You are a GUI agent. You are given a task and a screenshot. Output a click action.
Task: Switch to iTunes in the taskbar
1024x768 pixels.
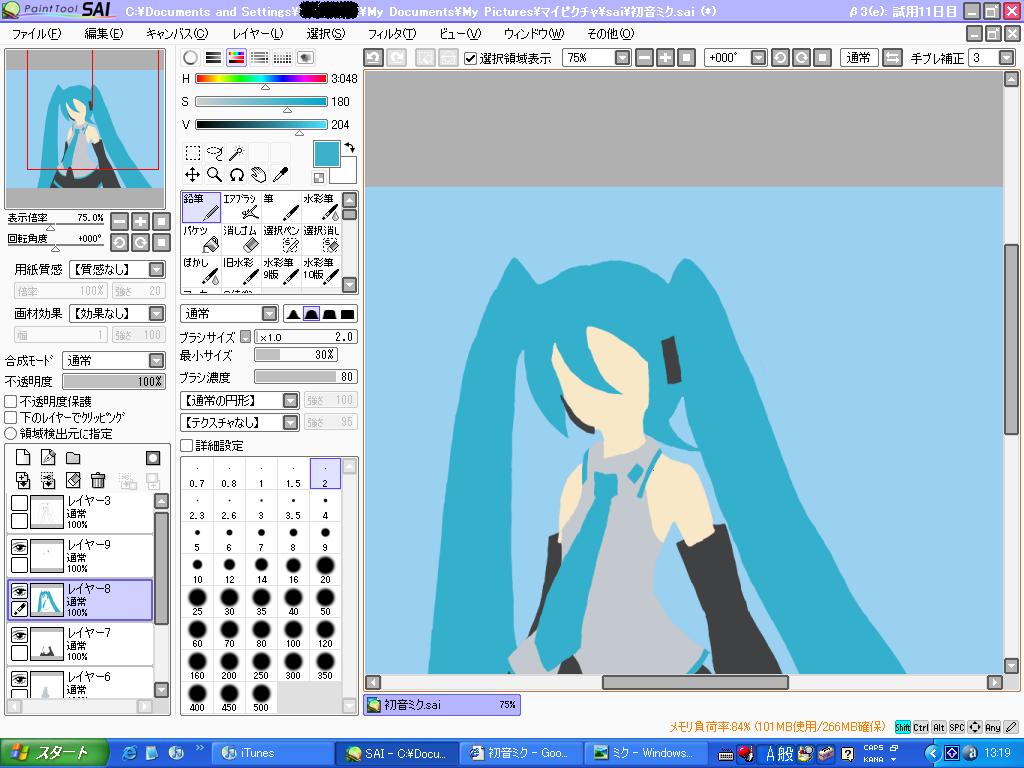(273, 753)
